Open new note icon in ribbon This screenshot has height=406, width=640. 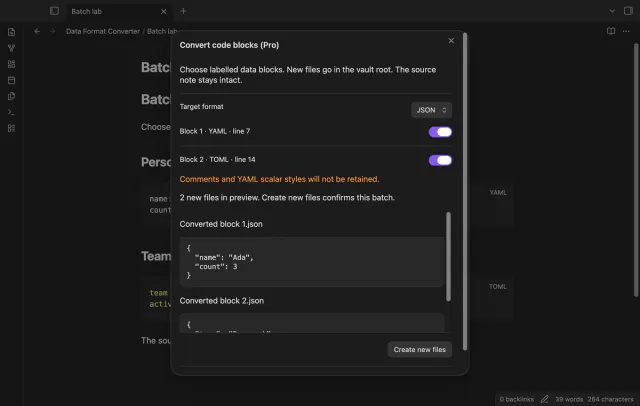(x=11, y=32)
